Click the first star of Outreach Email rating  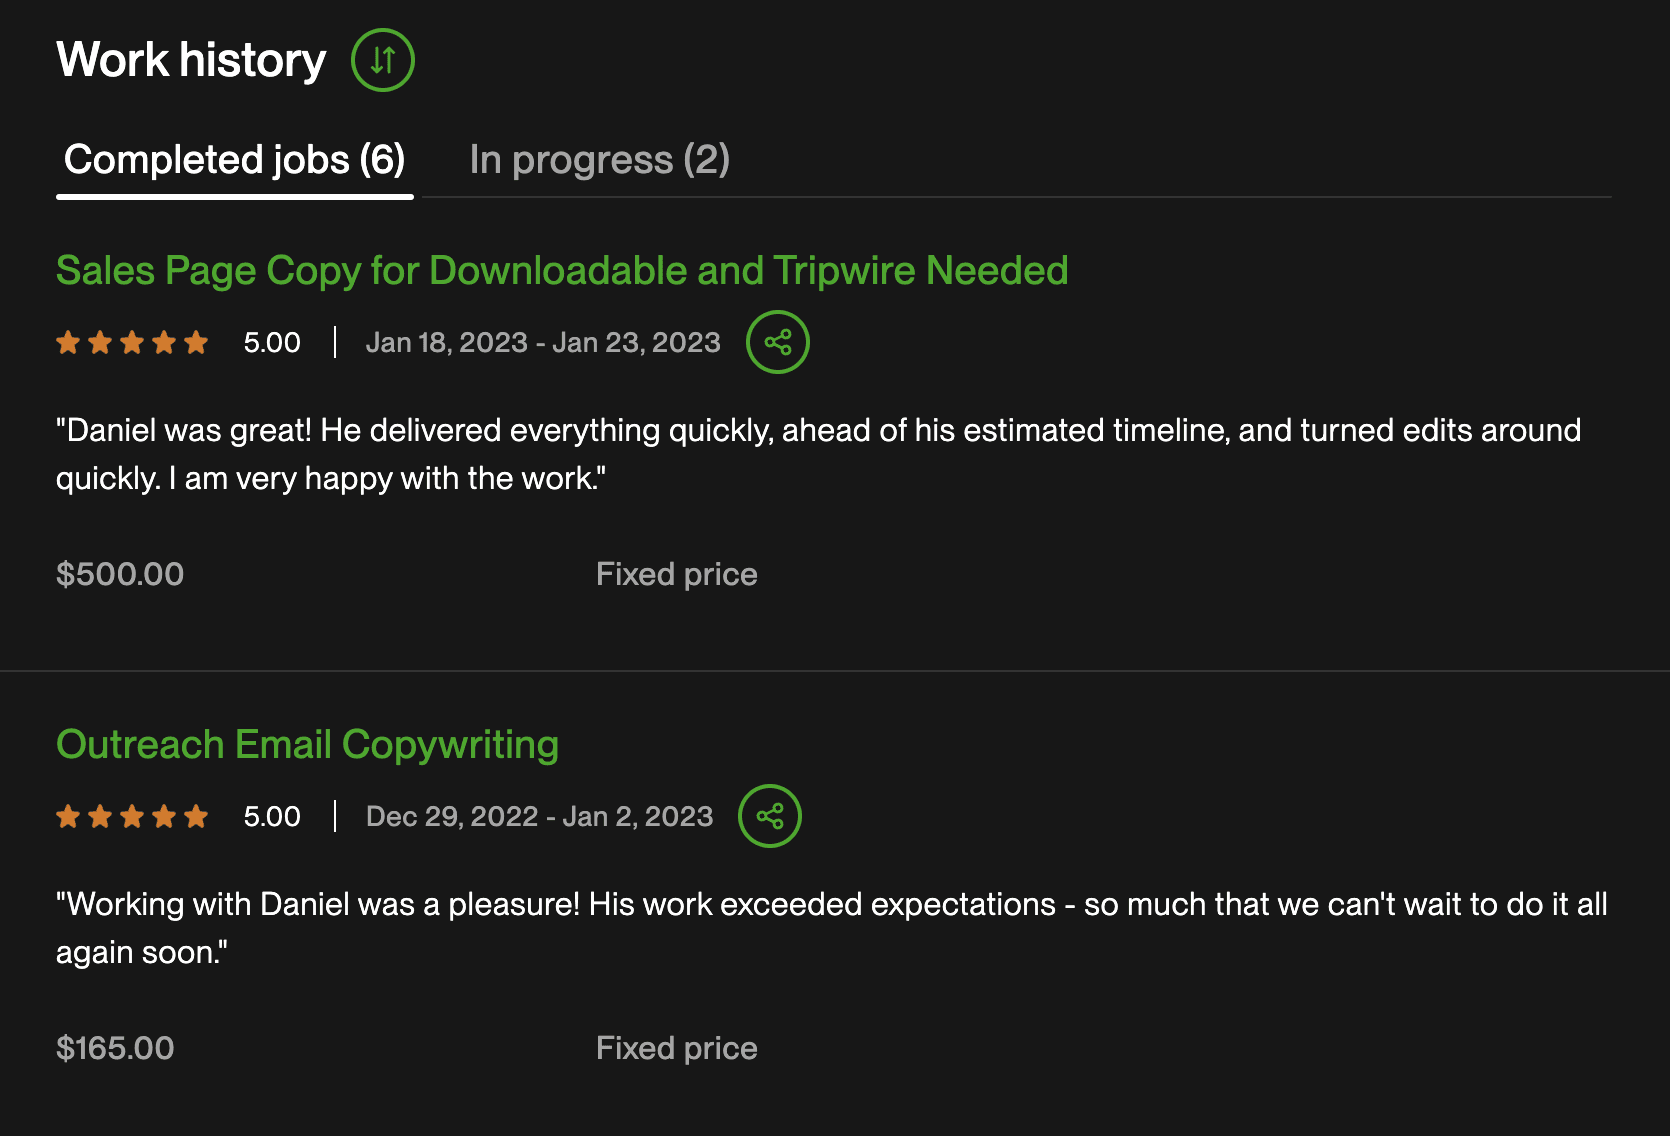68,815
